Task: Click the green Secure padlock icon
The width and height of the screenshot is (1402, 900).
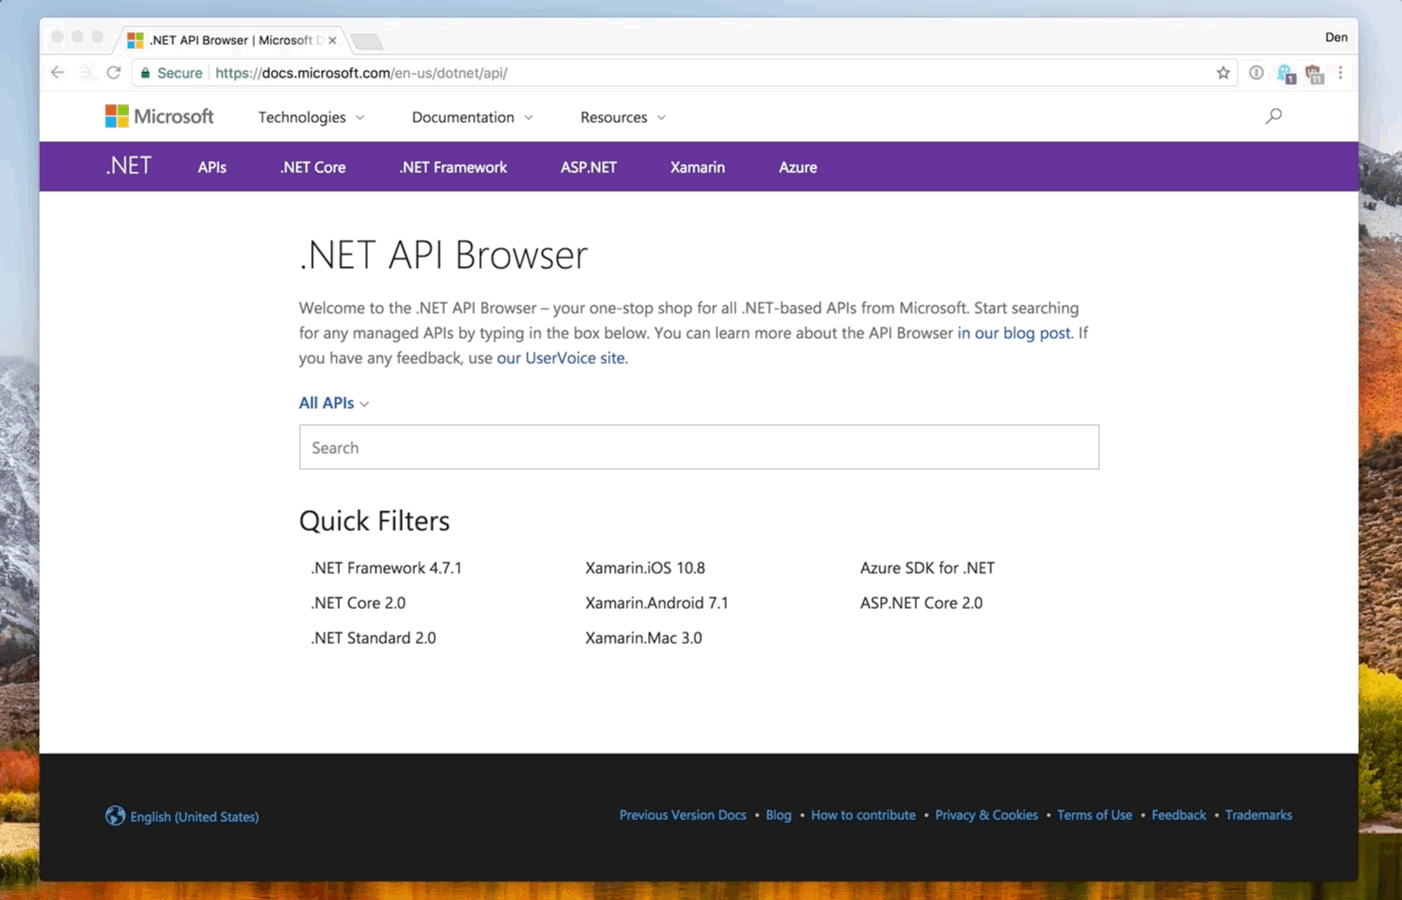Action: (x=146, y=72)
